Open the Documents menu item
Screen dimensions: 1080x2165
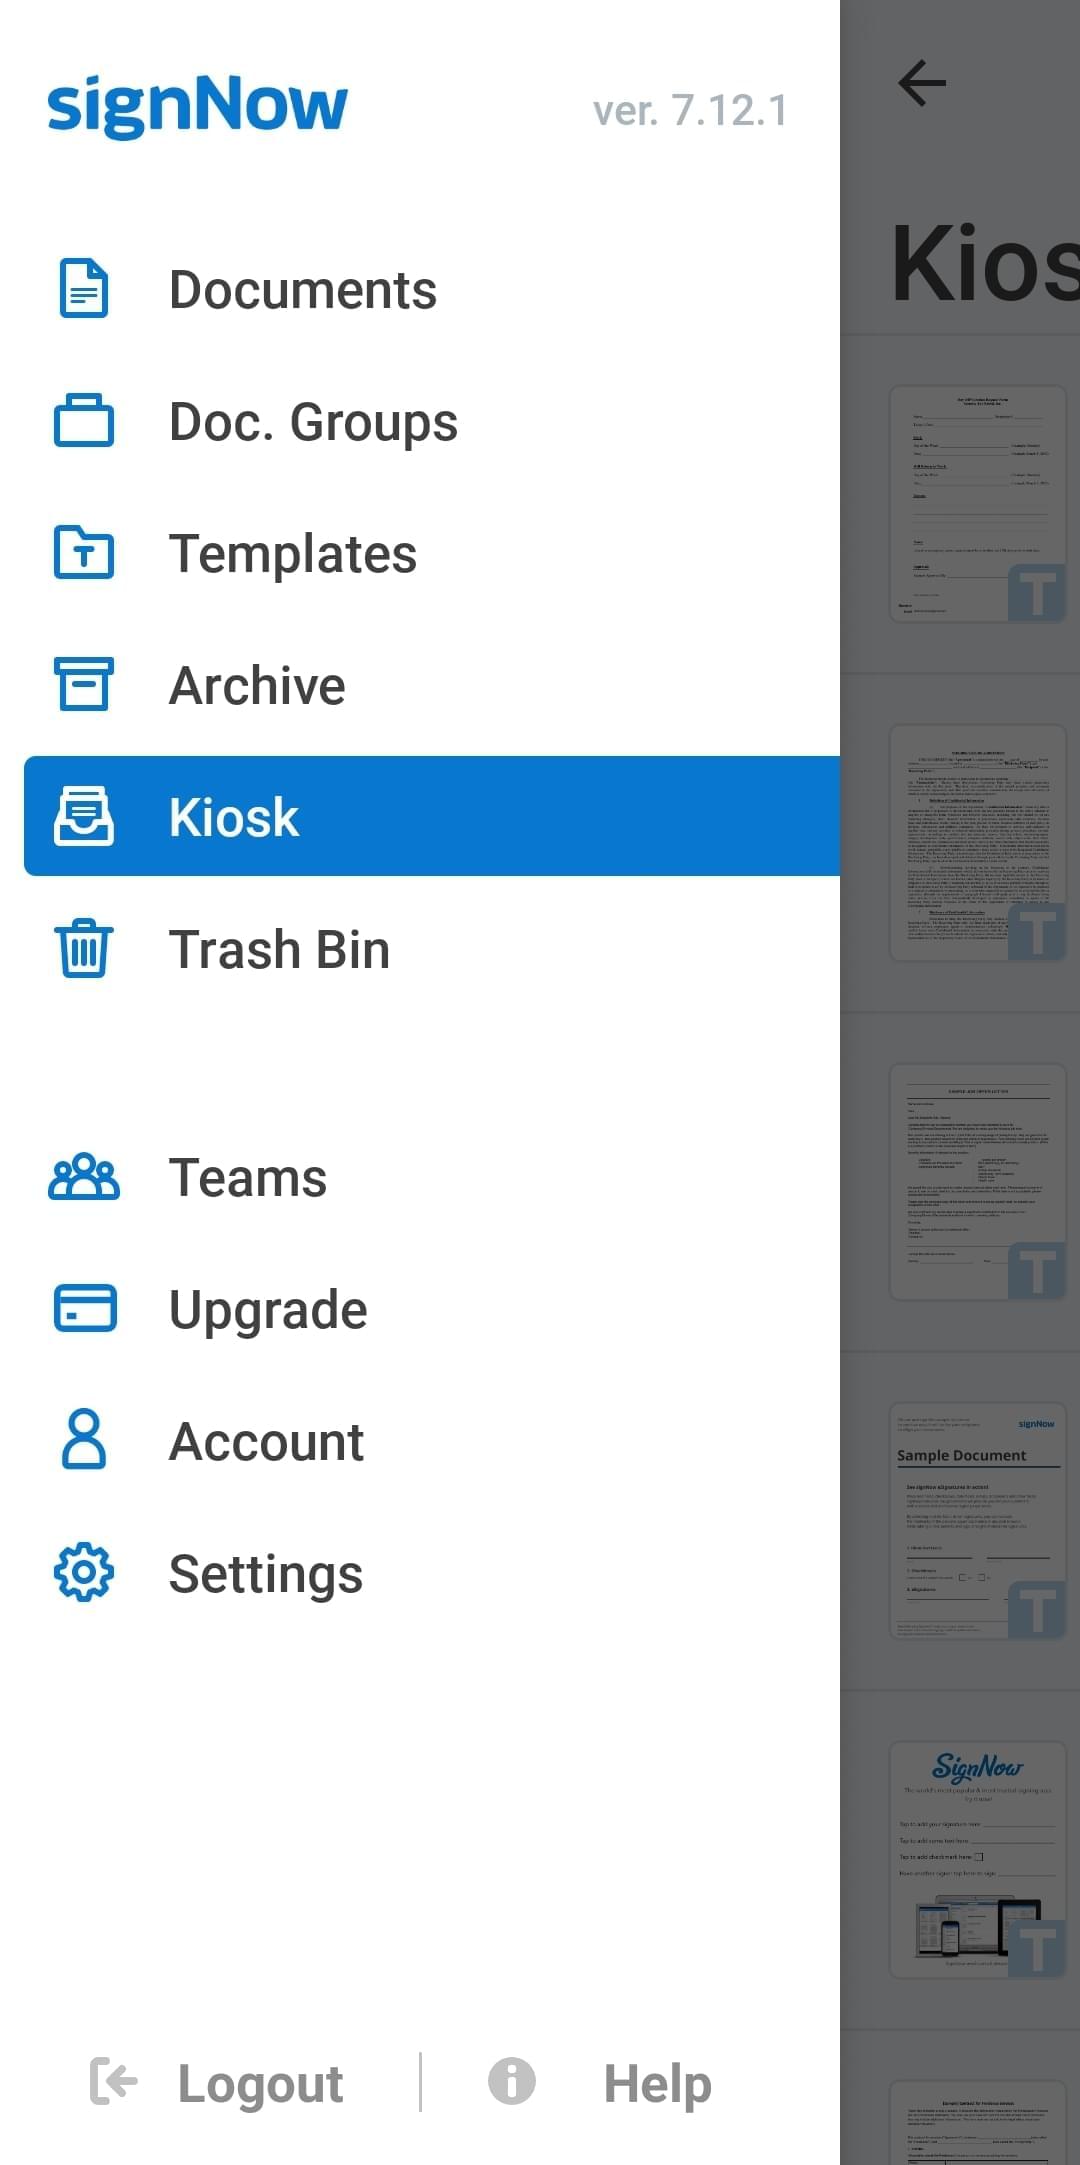[302, 290]
